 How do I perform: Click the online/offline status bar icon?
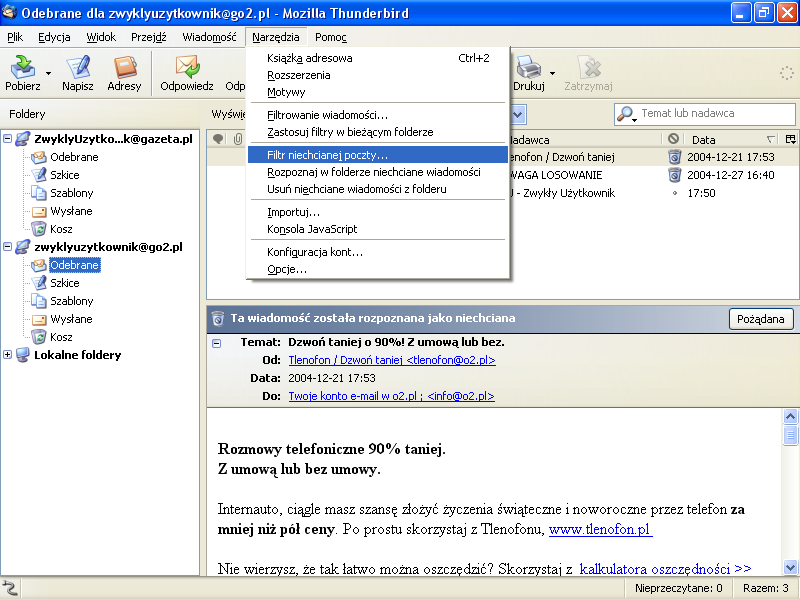10,588
